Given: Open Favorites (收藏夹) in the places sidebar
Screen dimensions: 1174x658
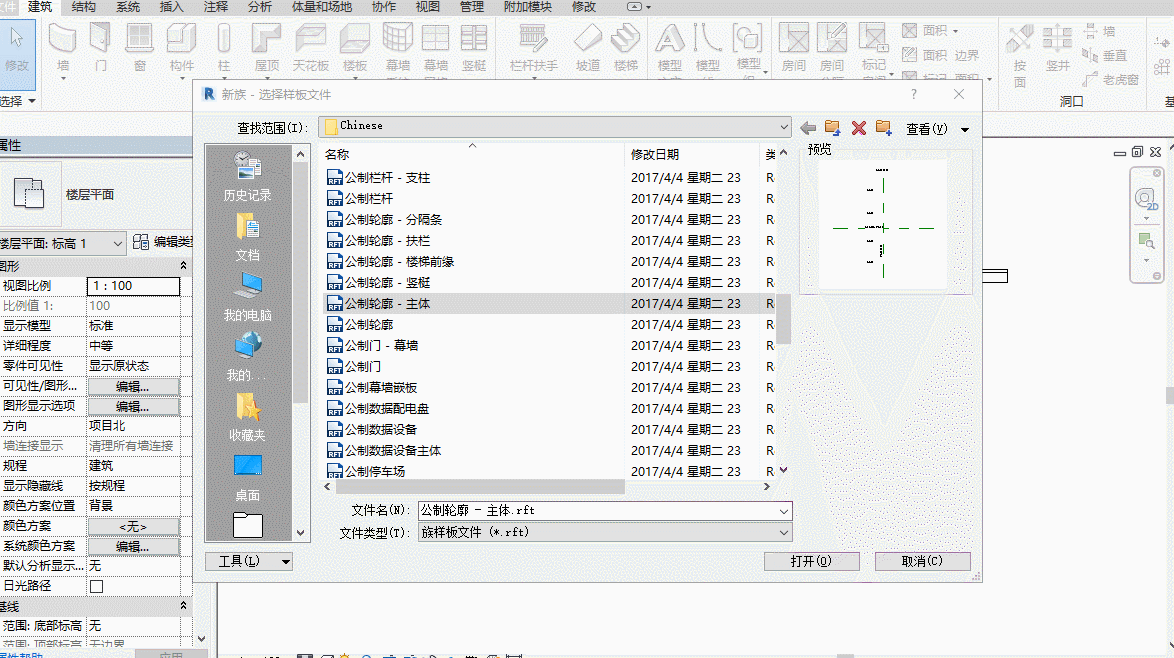Looking at the screenshot, I should pyautogui.click(x=248, y=417).
